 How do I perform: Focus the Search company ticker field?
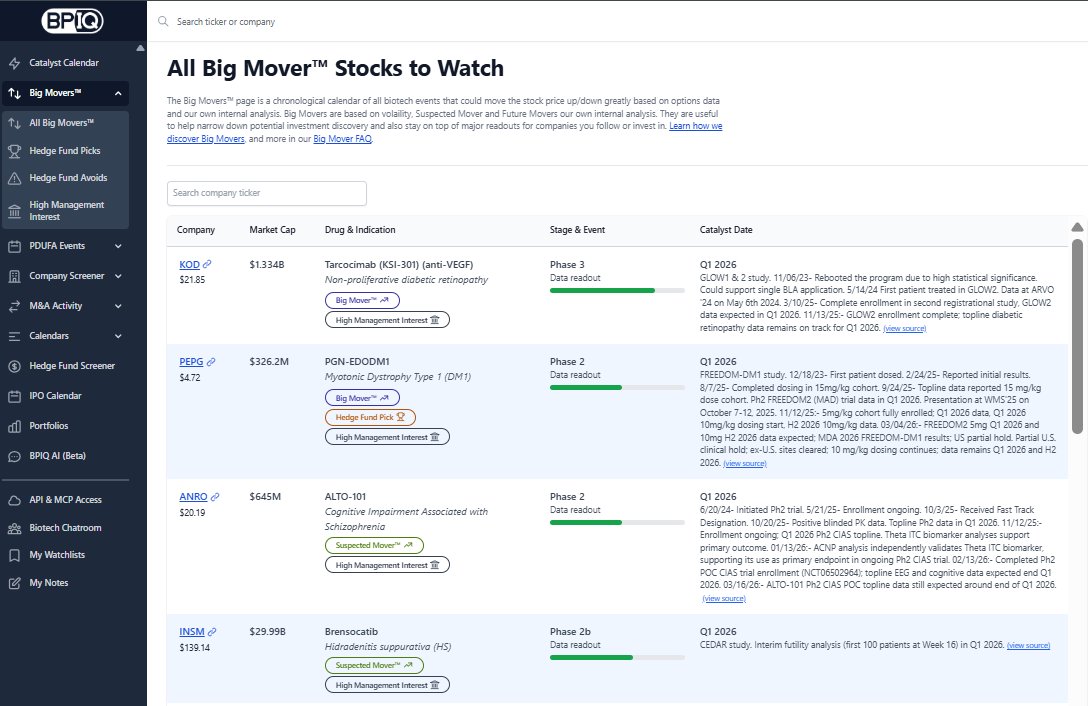(x=266, y=193)
